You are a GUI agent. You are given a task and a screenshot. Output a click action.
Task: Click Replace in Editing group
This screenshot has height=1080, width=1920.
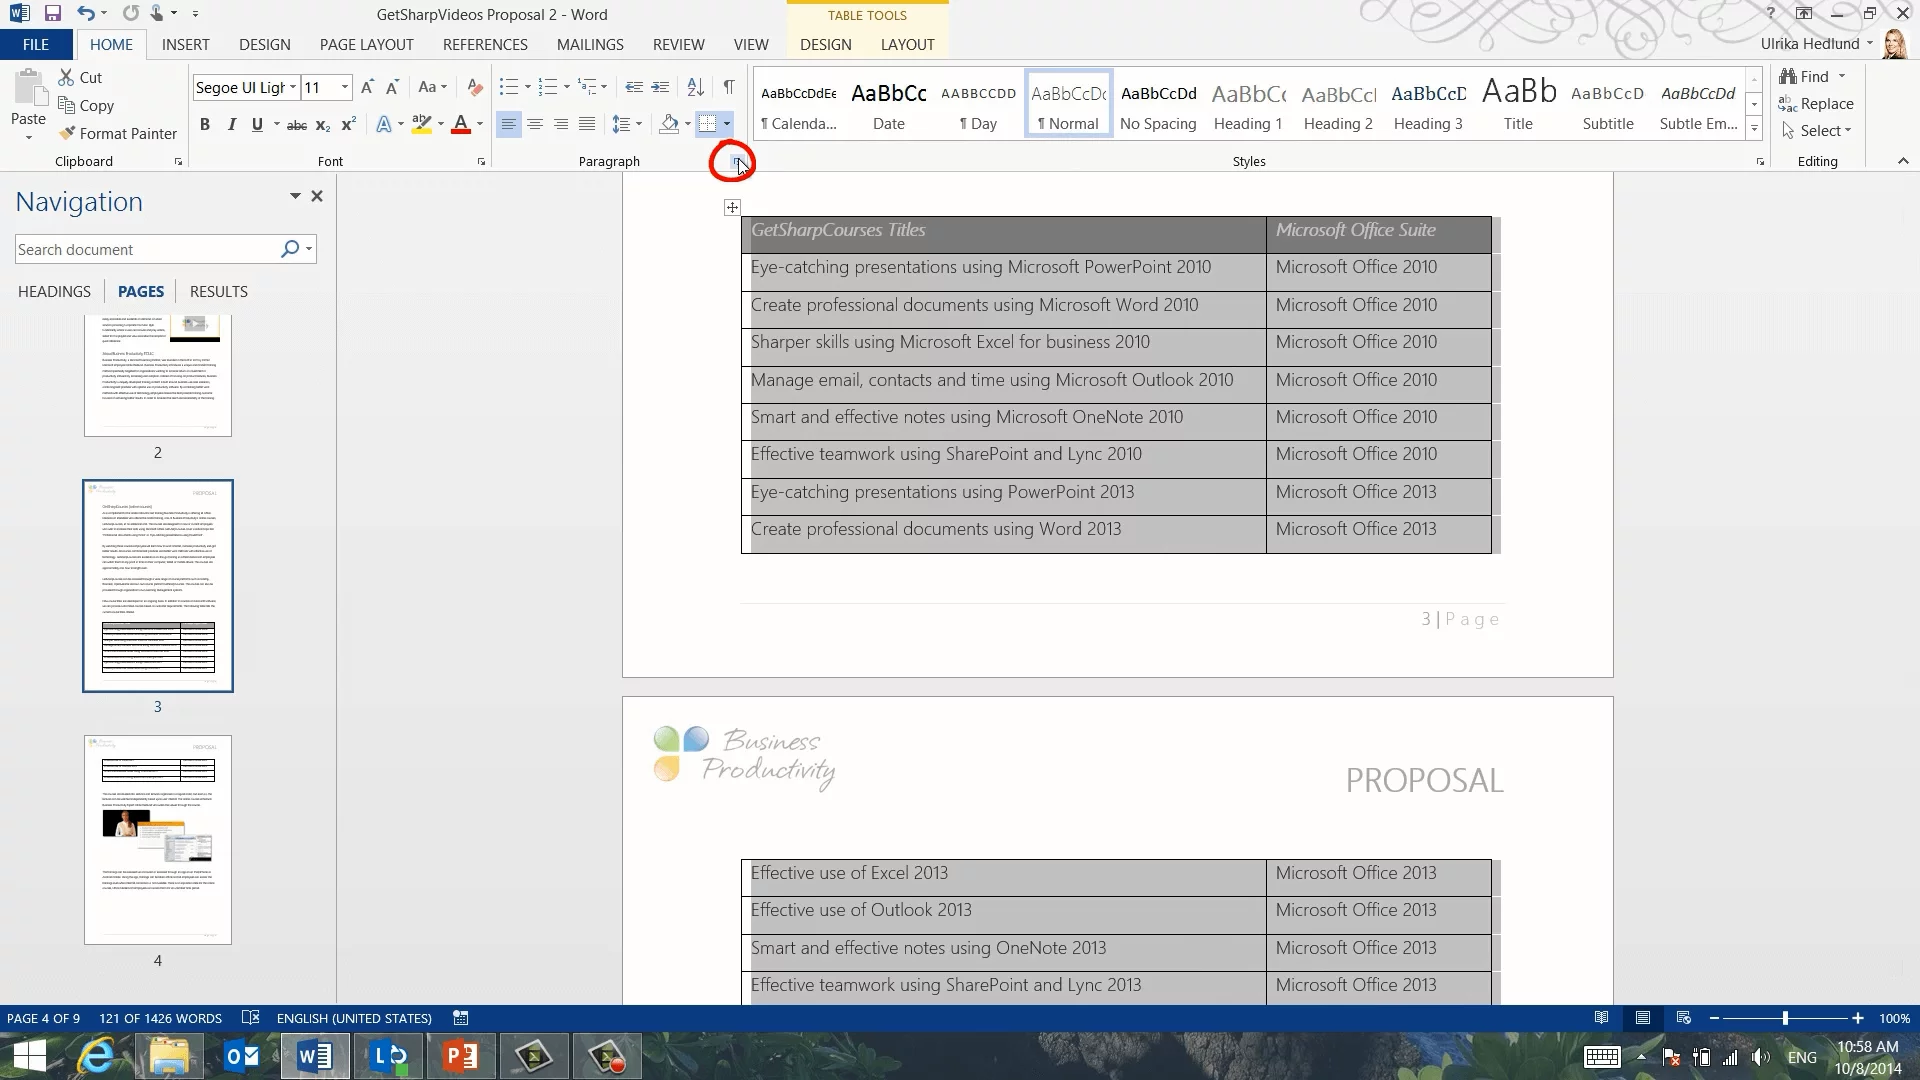1816,104
